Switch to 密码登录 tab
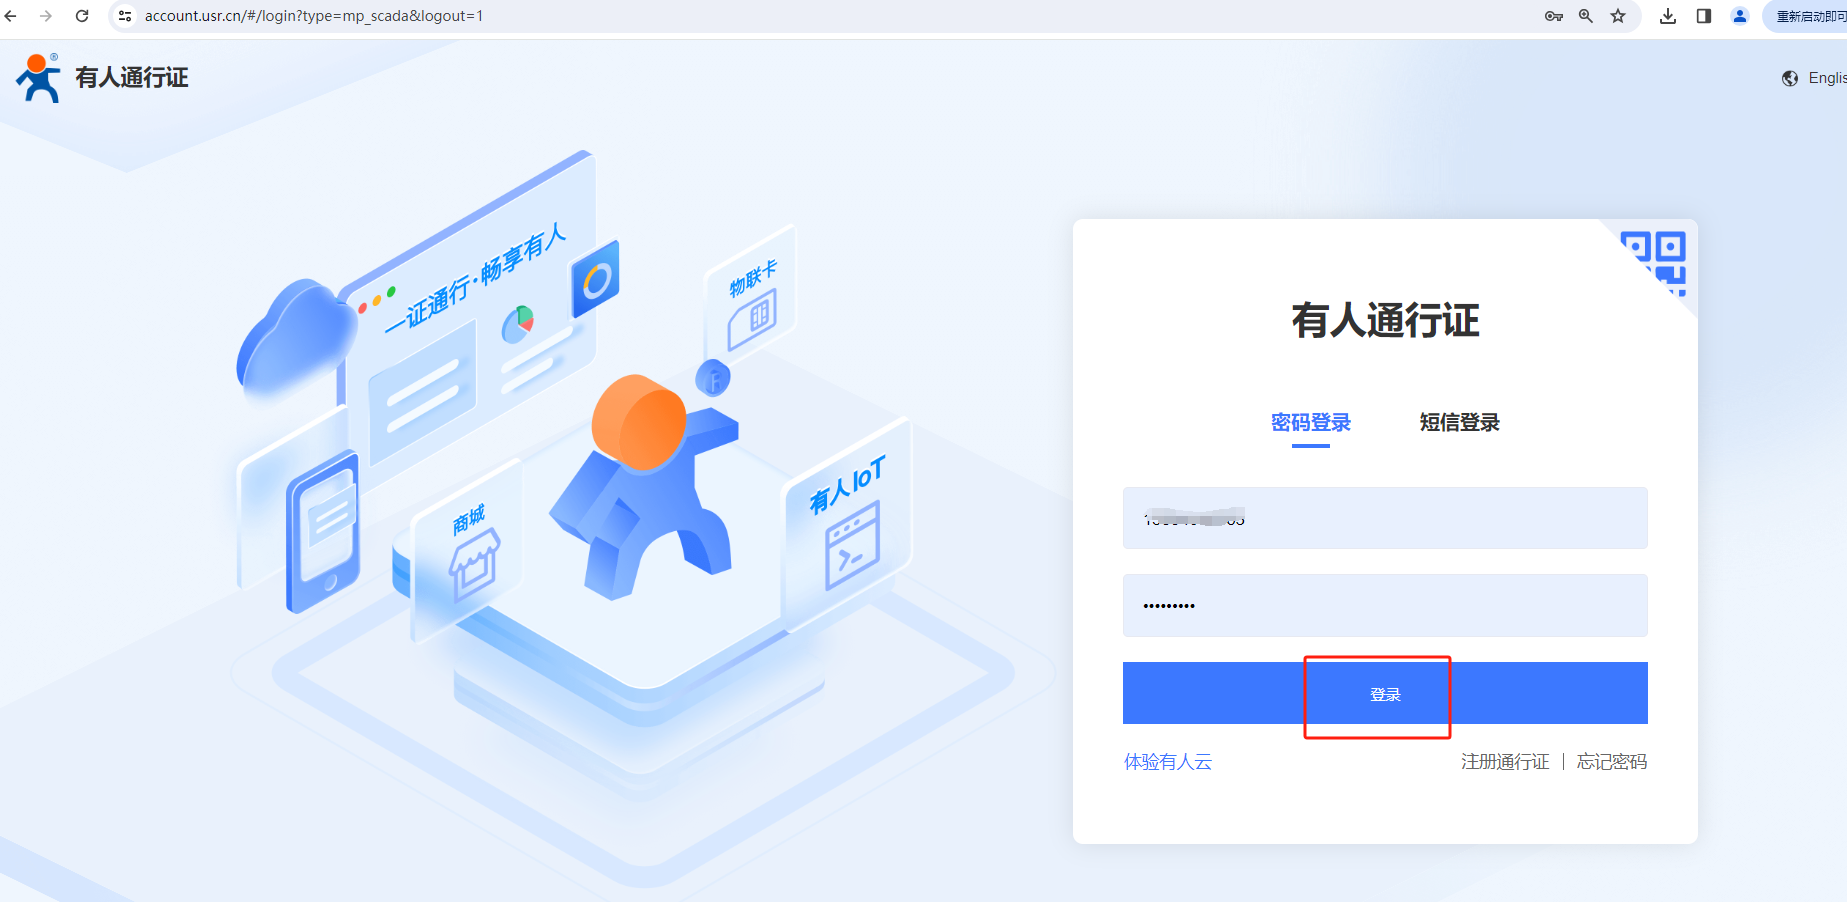The height and width of the screenshot is (902, 1847). pyautogui.click(x=1310, y=423)
